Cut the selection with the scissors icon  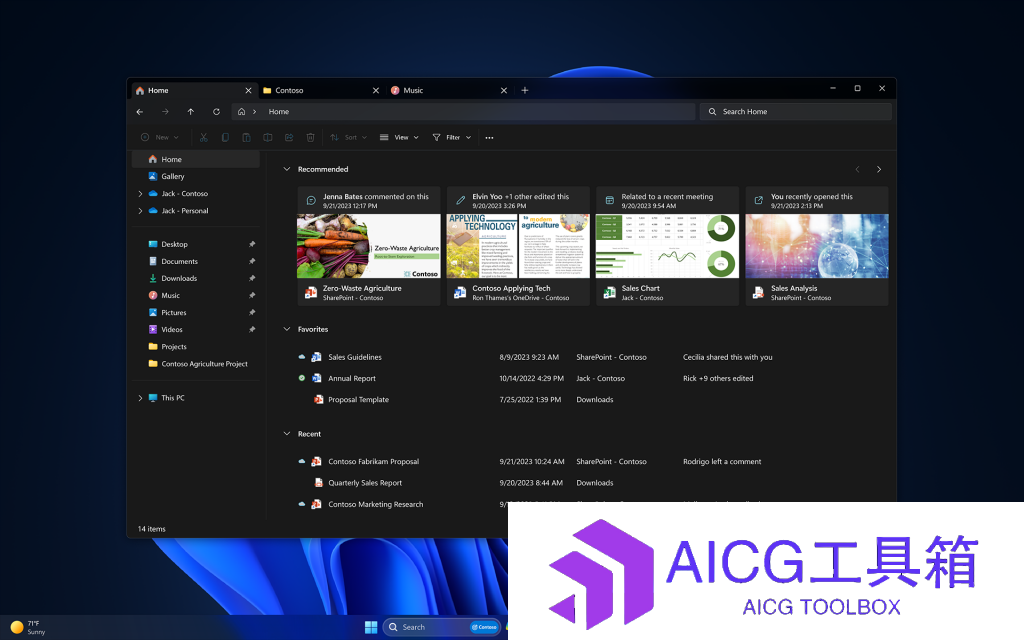coord(204,137)
